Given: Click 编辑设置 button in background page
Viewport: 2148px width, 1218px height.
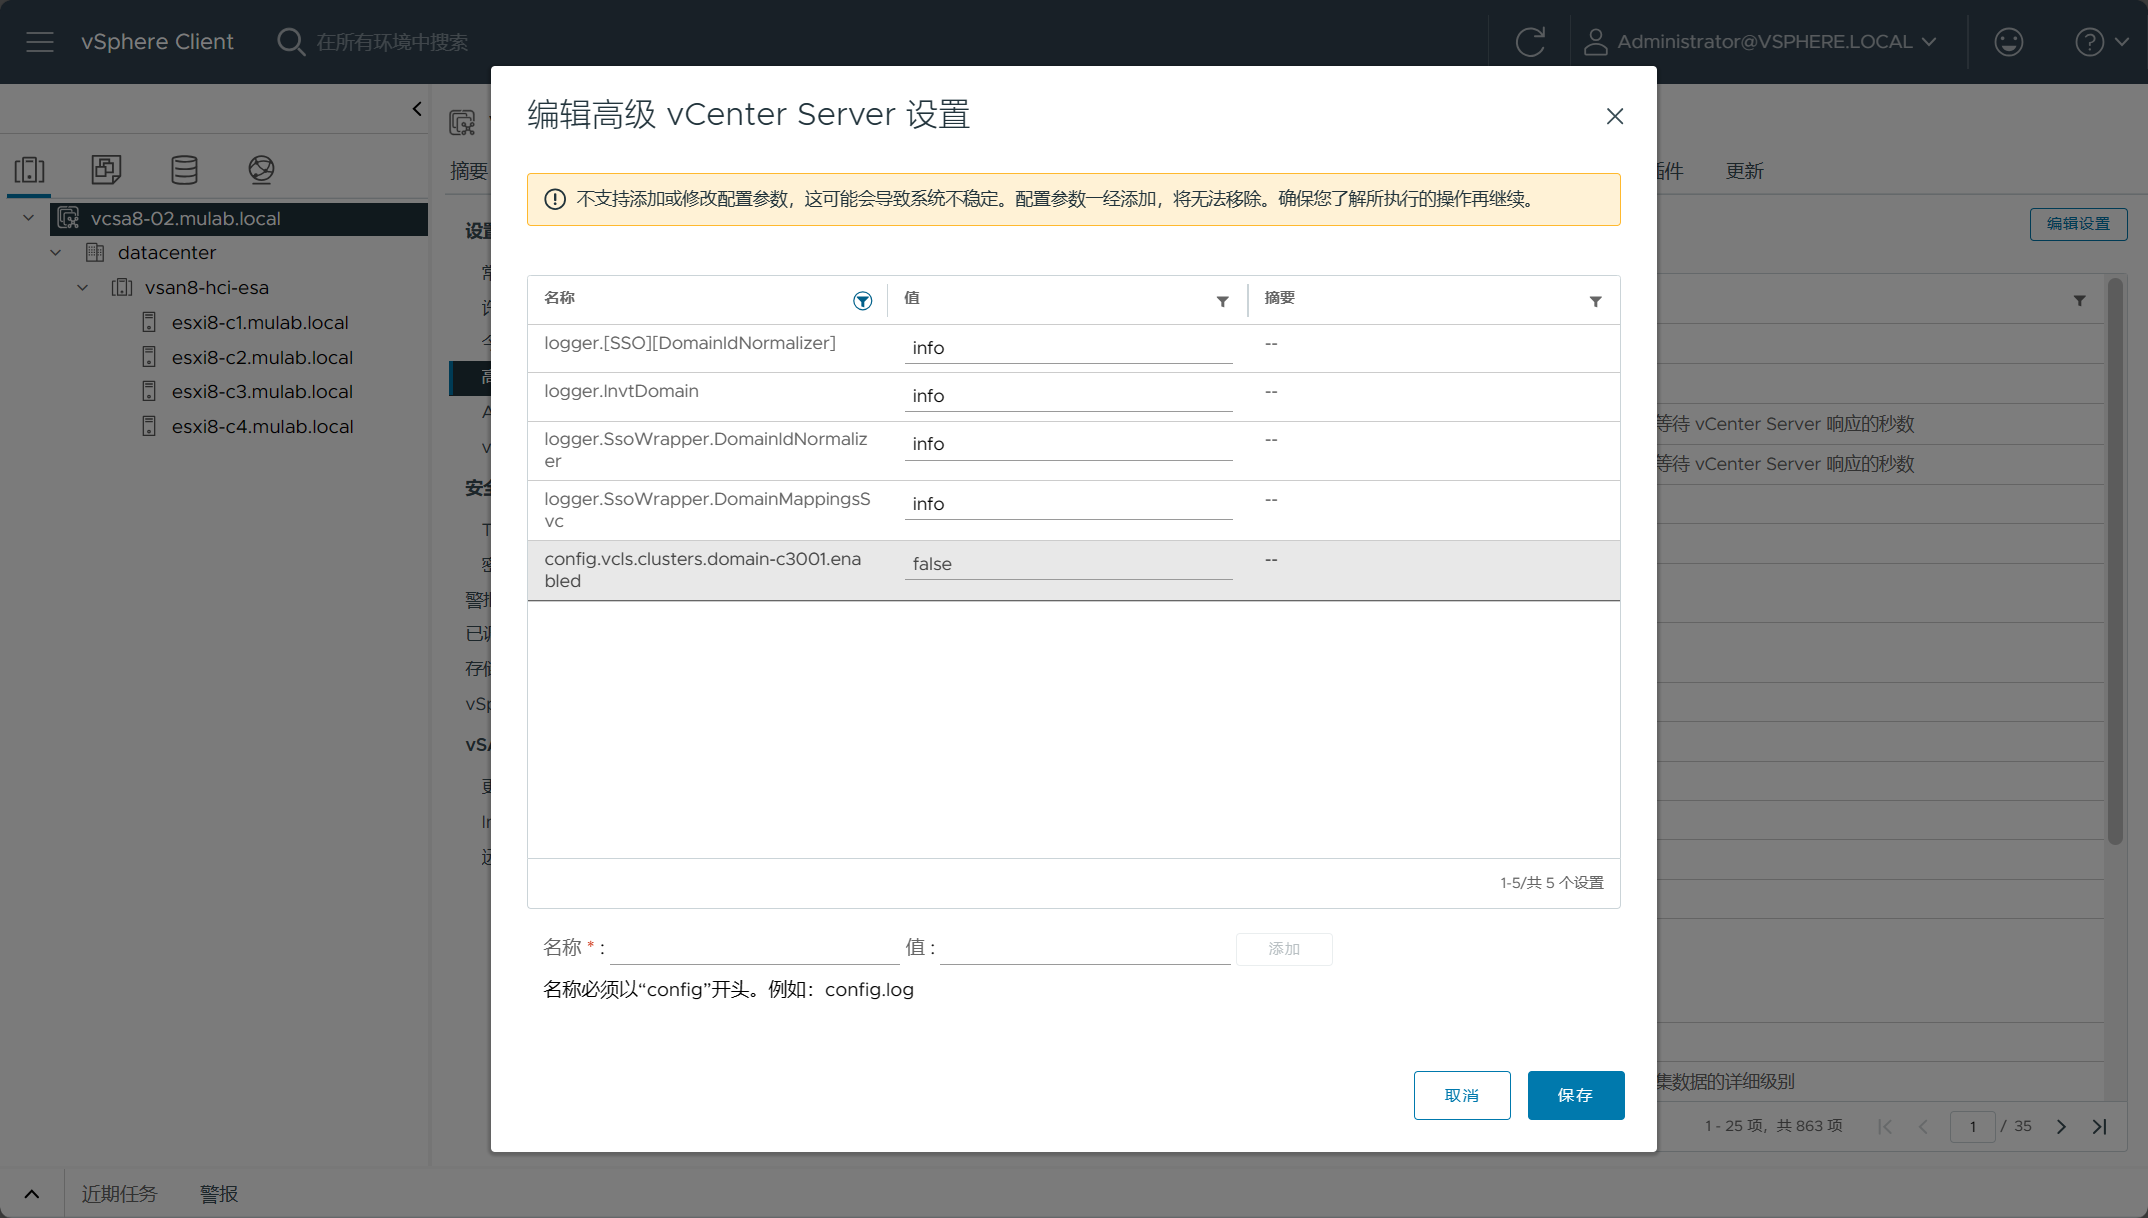Looking at the screenshot, I should (2078, 224).
